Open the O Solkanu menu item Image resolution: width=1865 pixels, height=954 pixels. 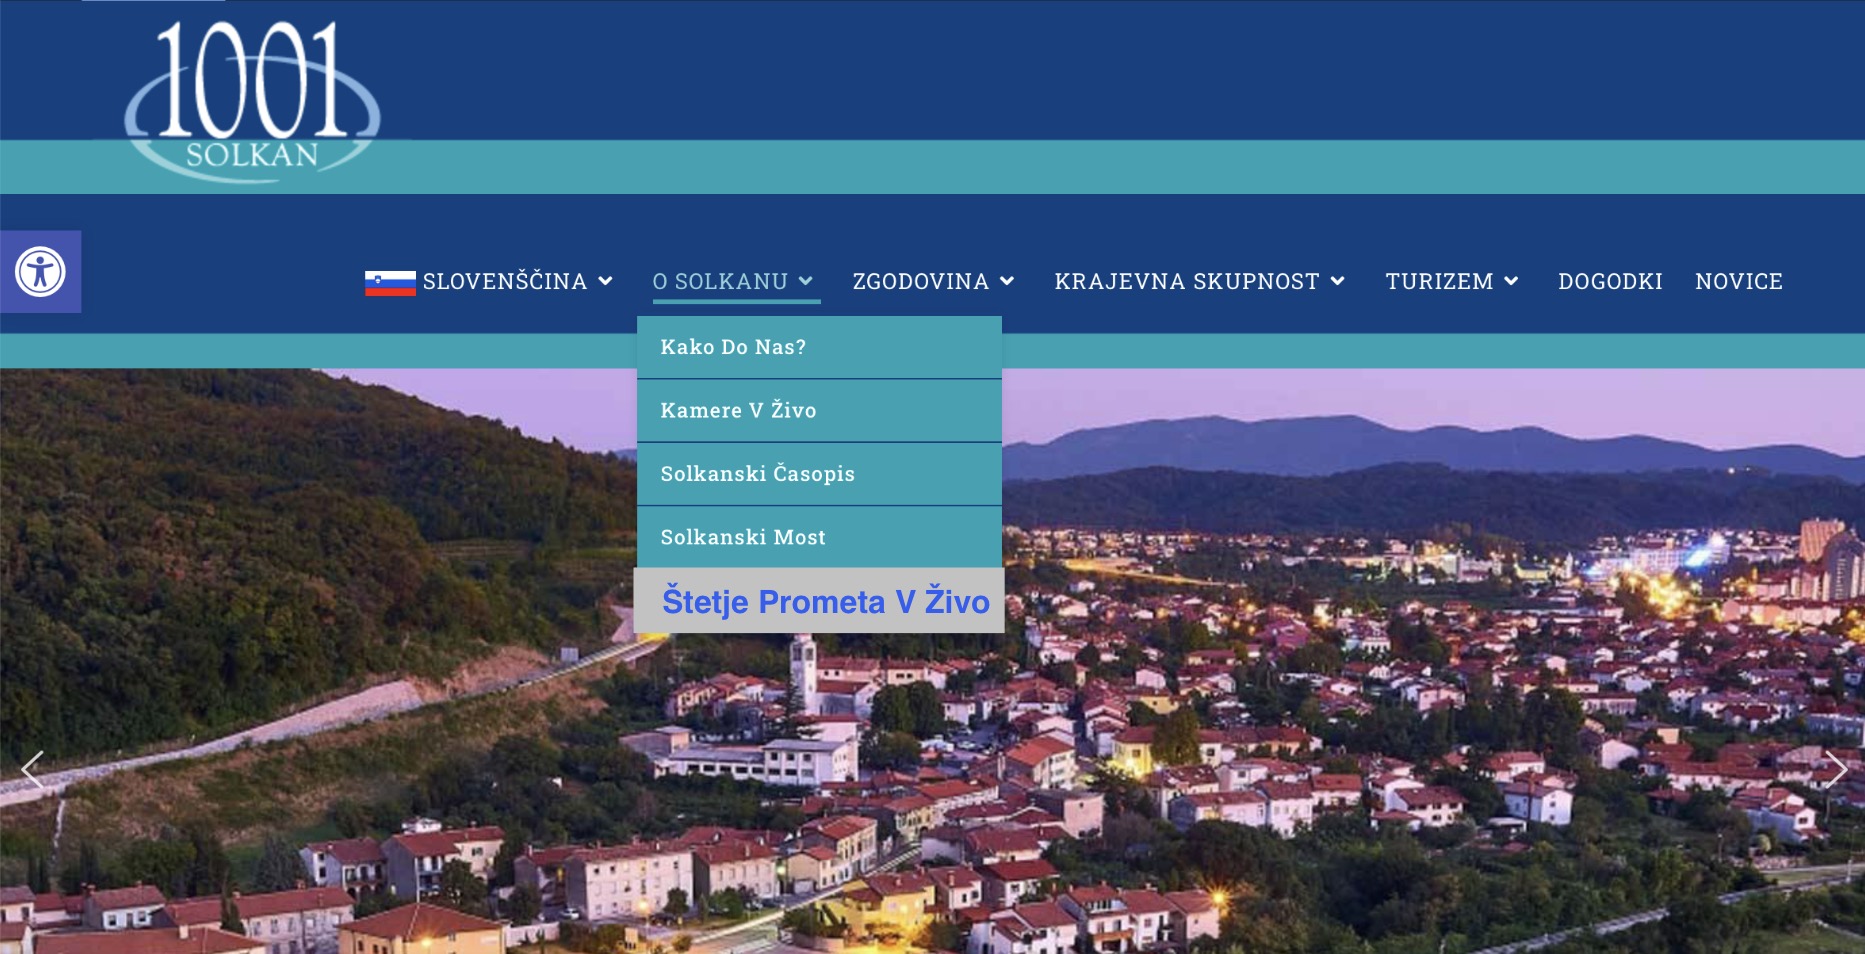pyautogui.click(x=720, y=282)
